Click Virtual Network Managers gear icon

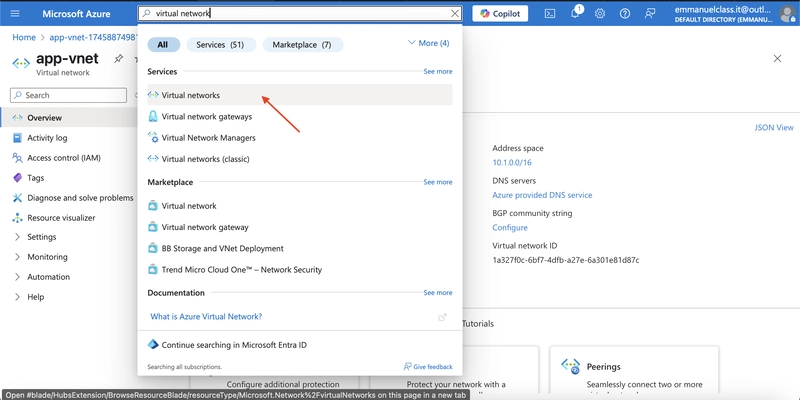coord(153,137)
